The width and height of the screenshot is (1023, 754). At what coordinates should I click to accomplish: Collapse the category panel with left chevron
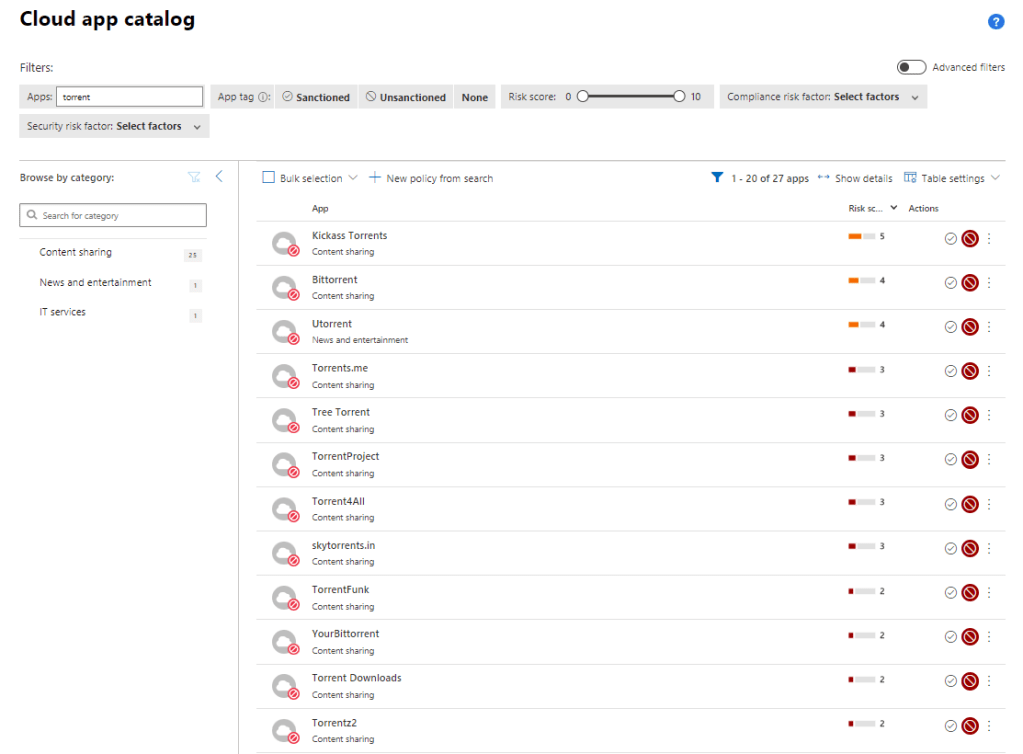tap(219, 177)
